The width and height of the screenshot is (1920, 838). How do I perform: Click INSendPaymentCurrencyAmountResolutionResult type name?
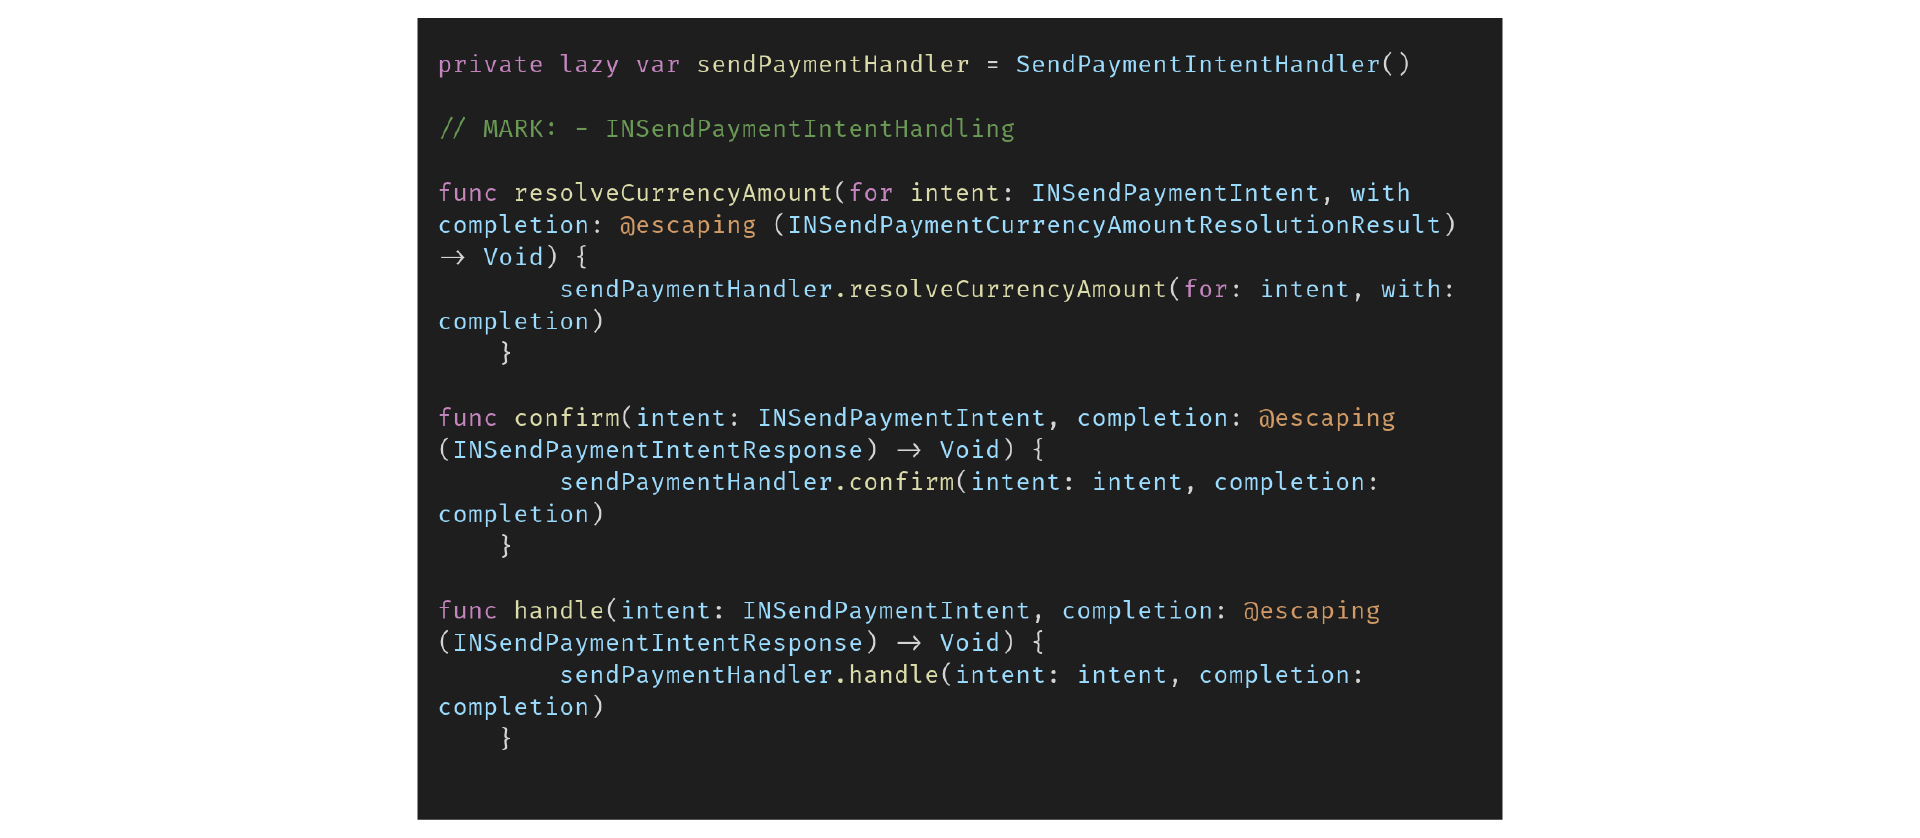tap(1114, 225)
